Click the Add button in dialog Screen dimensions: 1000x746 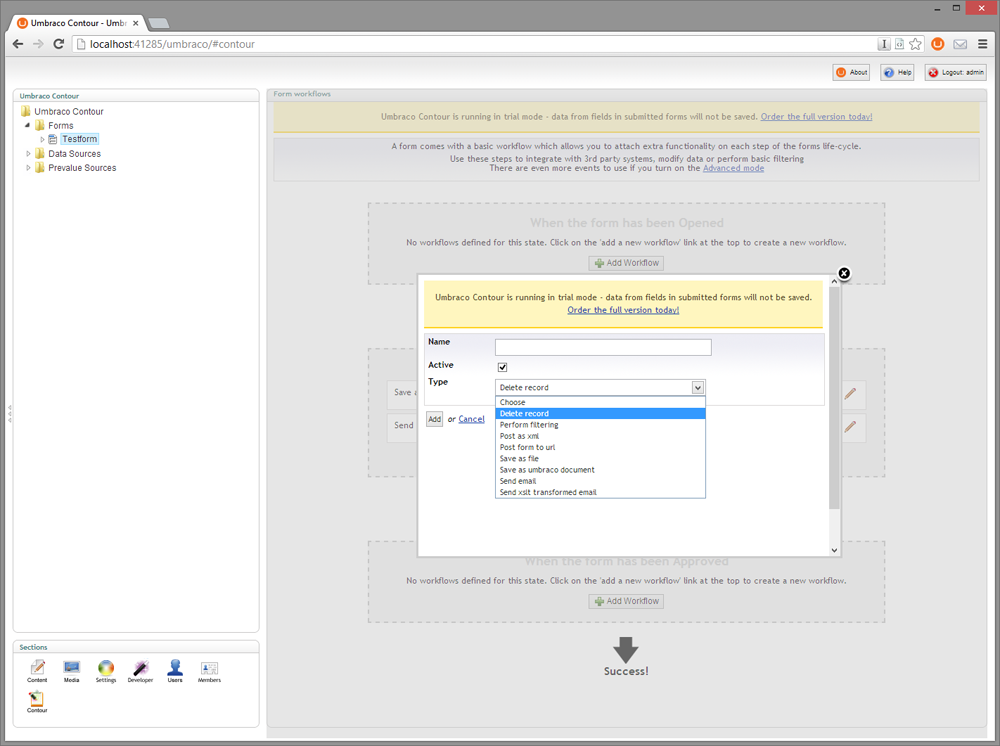[434, 419]
